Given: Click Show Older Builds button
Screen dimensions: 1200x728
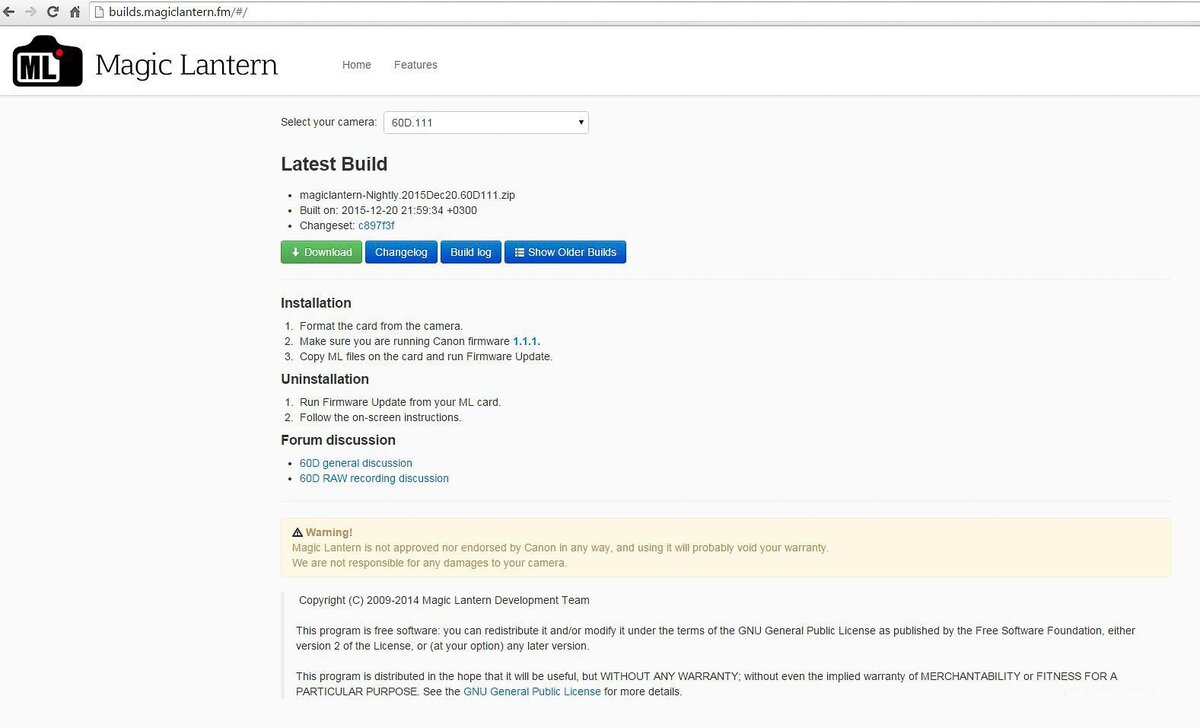Looking at the screenshot, I should click(x=565, y=252).
